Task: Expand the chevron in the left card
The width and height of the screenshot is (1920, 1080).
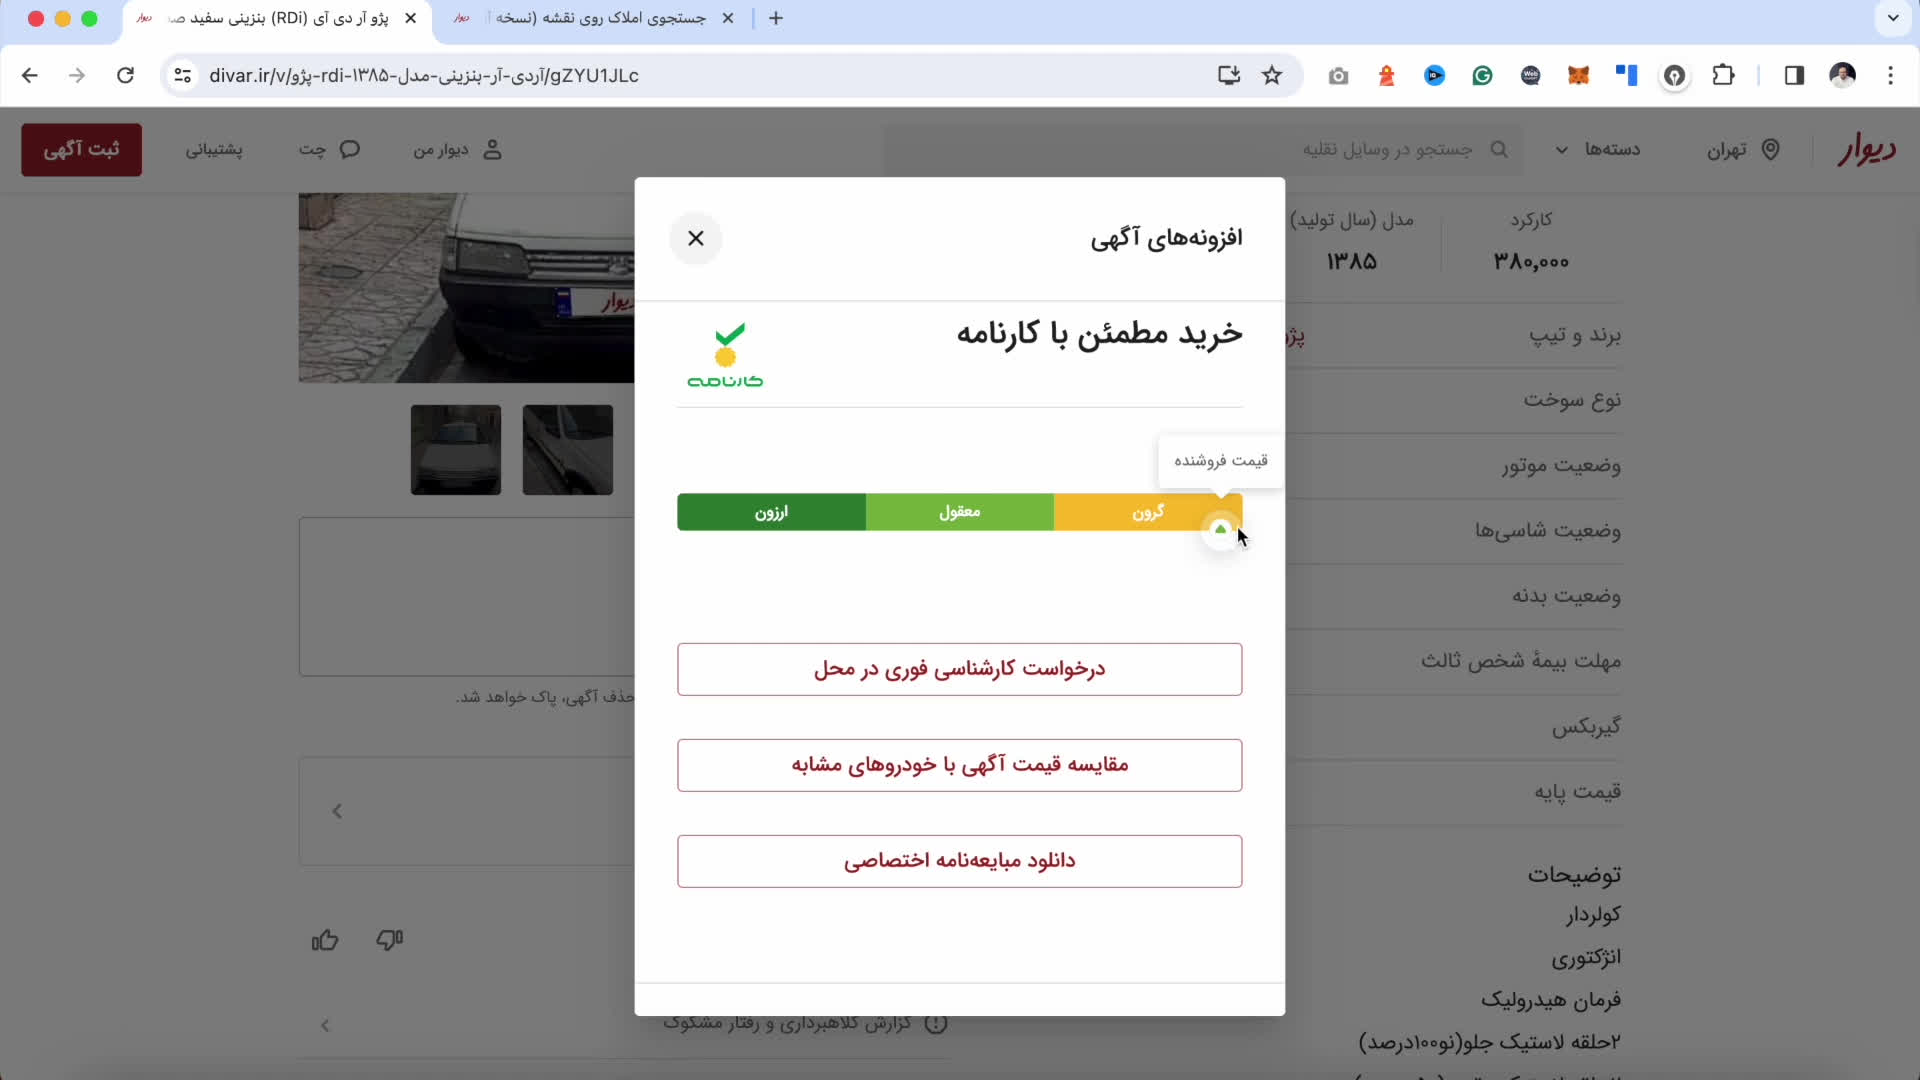Action: coord(337,811)
